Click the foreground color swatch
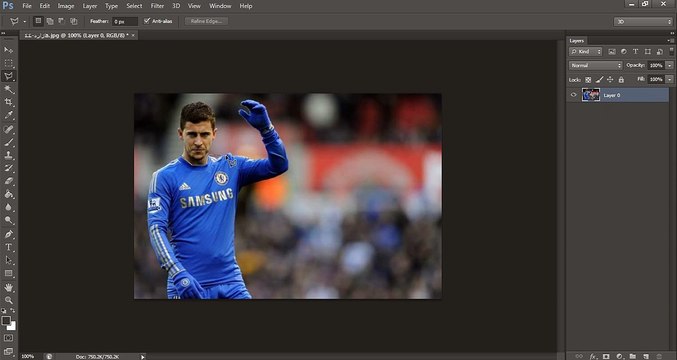The height and width of the screenshot is (360, 677). click(6, 321)
